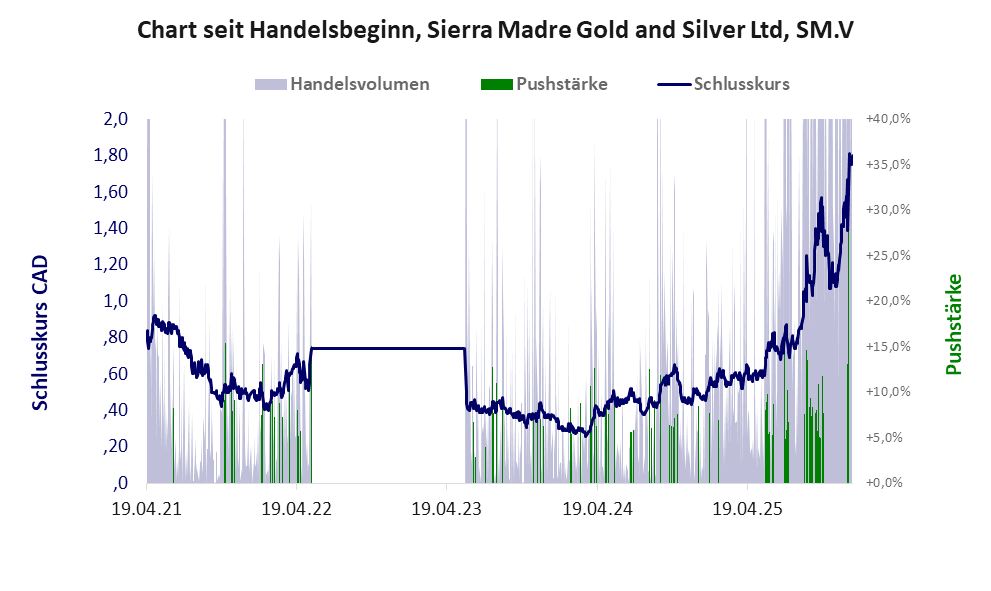Screen dimensions: 991x591
Task: Click the +40,0% tick on the right axis
Action: coord(888,119)
